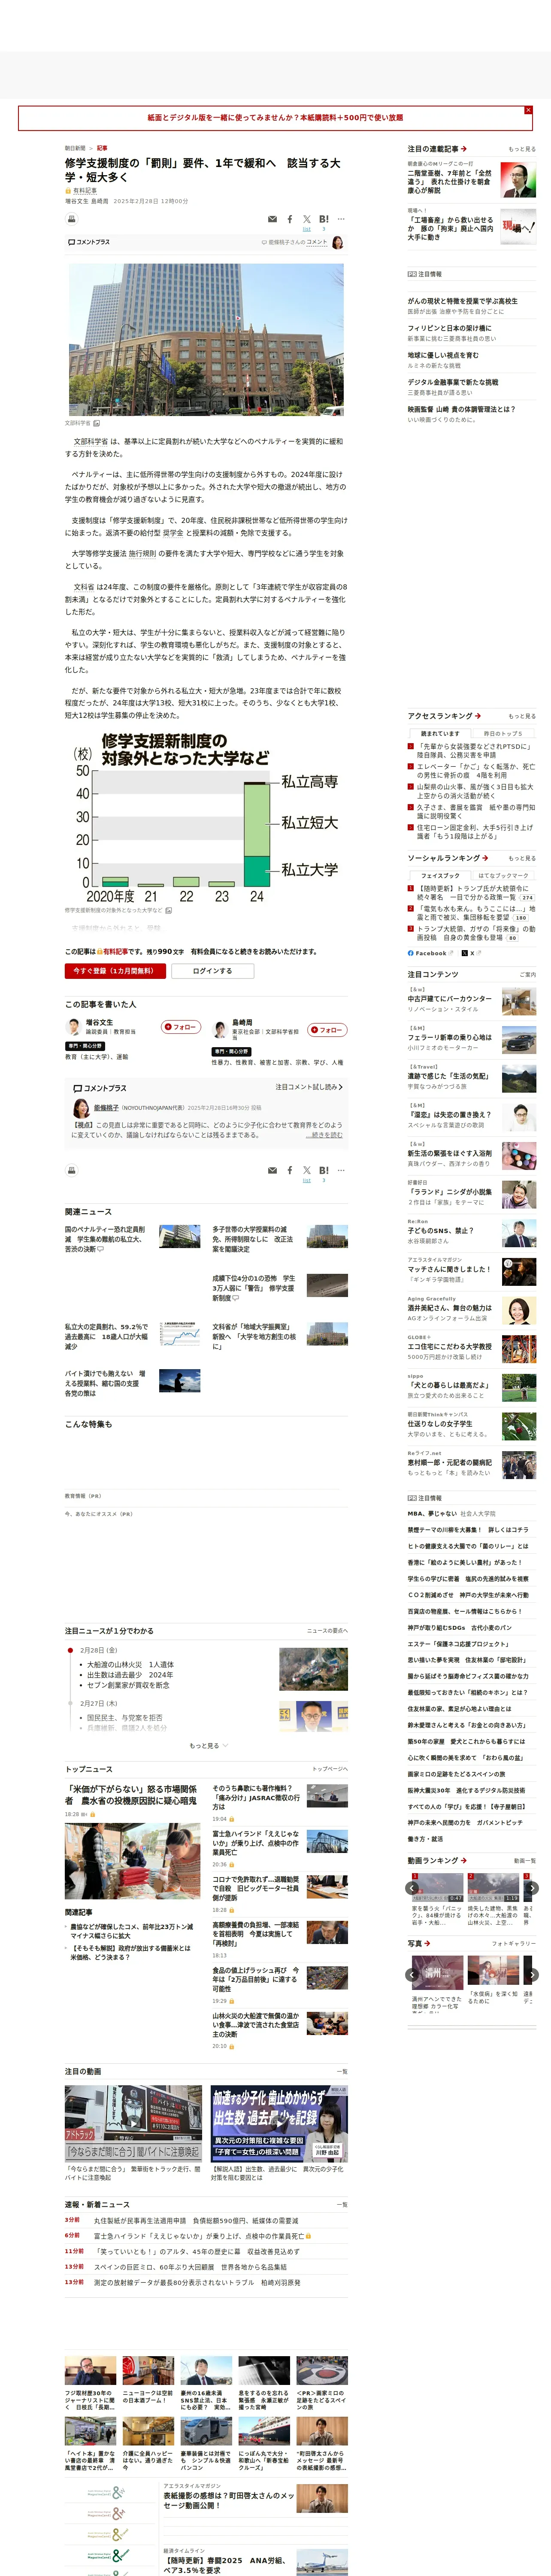Open news 丸住製紙が民事再生法適用申請
This screenshot has height=2576, width=551.
[196, 2220]
